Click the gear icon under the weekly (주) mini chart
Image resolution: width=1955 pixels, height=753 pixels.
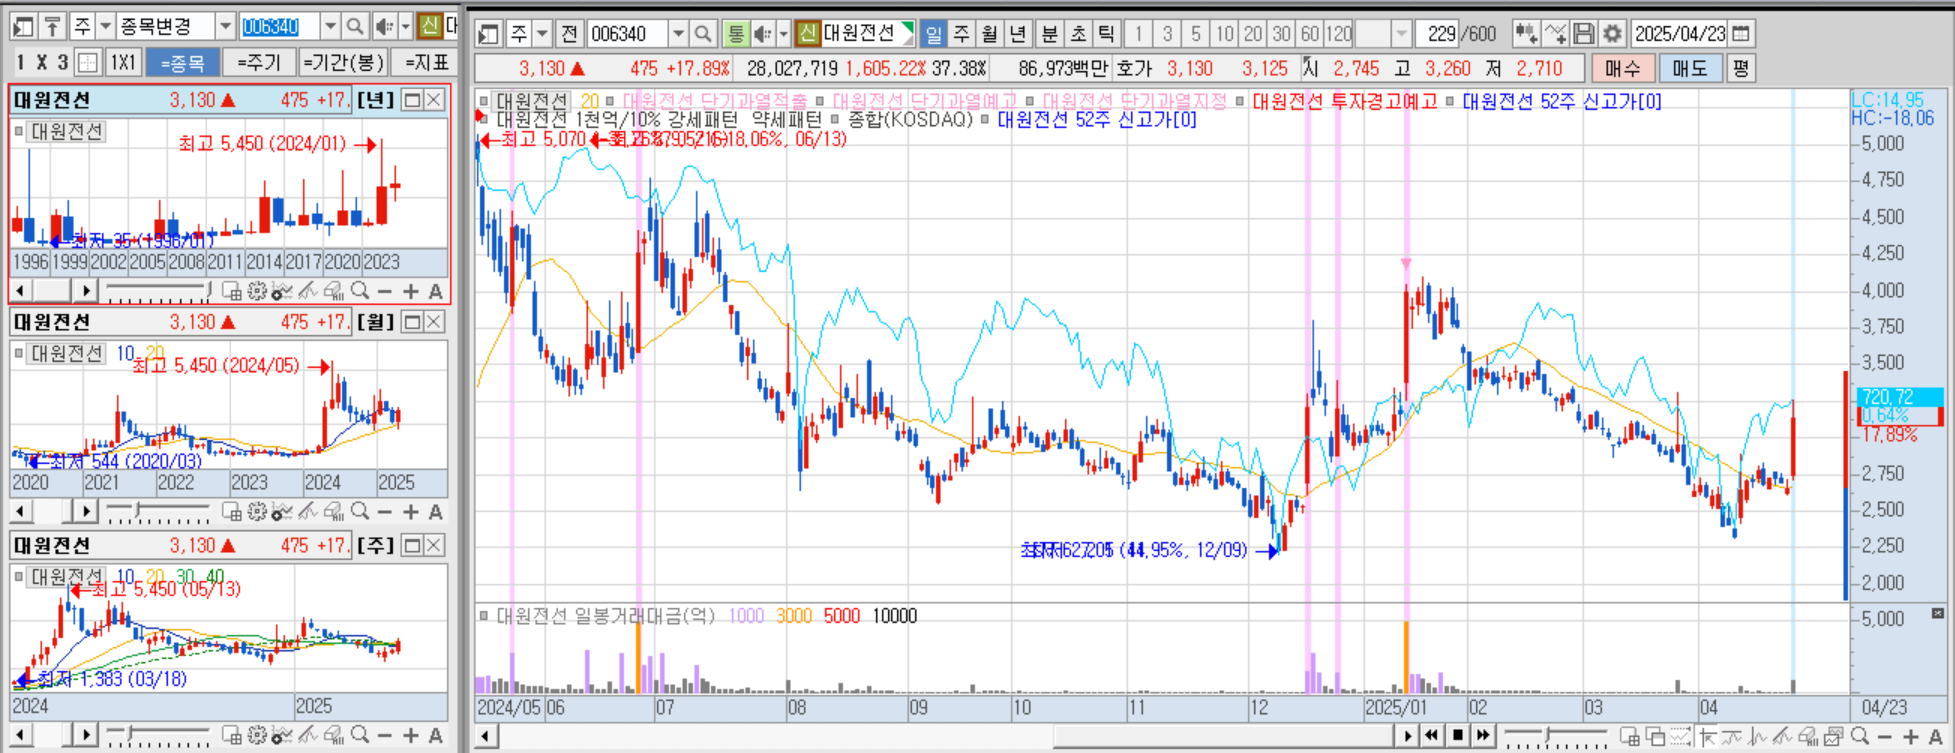pyautogui.click(x=257, y=736)
